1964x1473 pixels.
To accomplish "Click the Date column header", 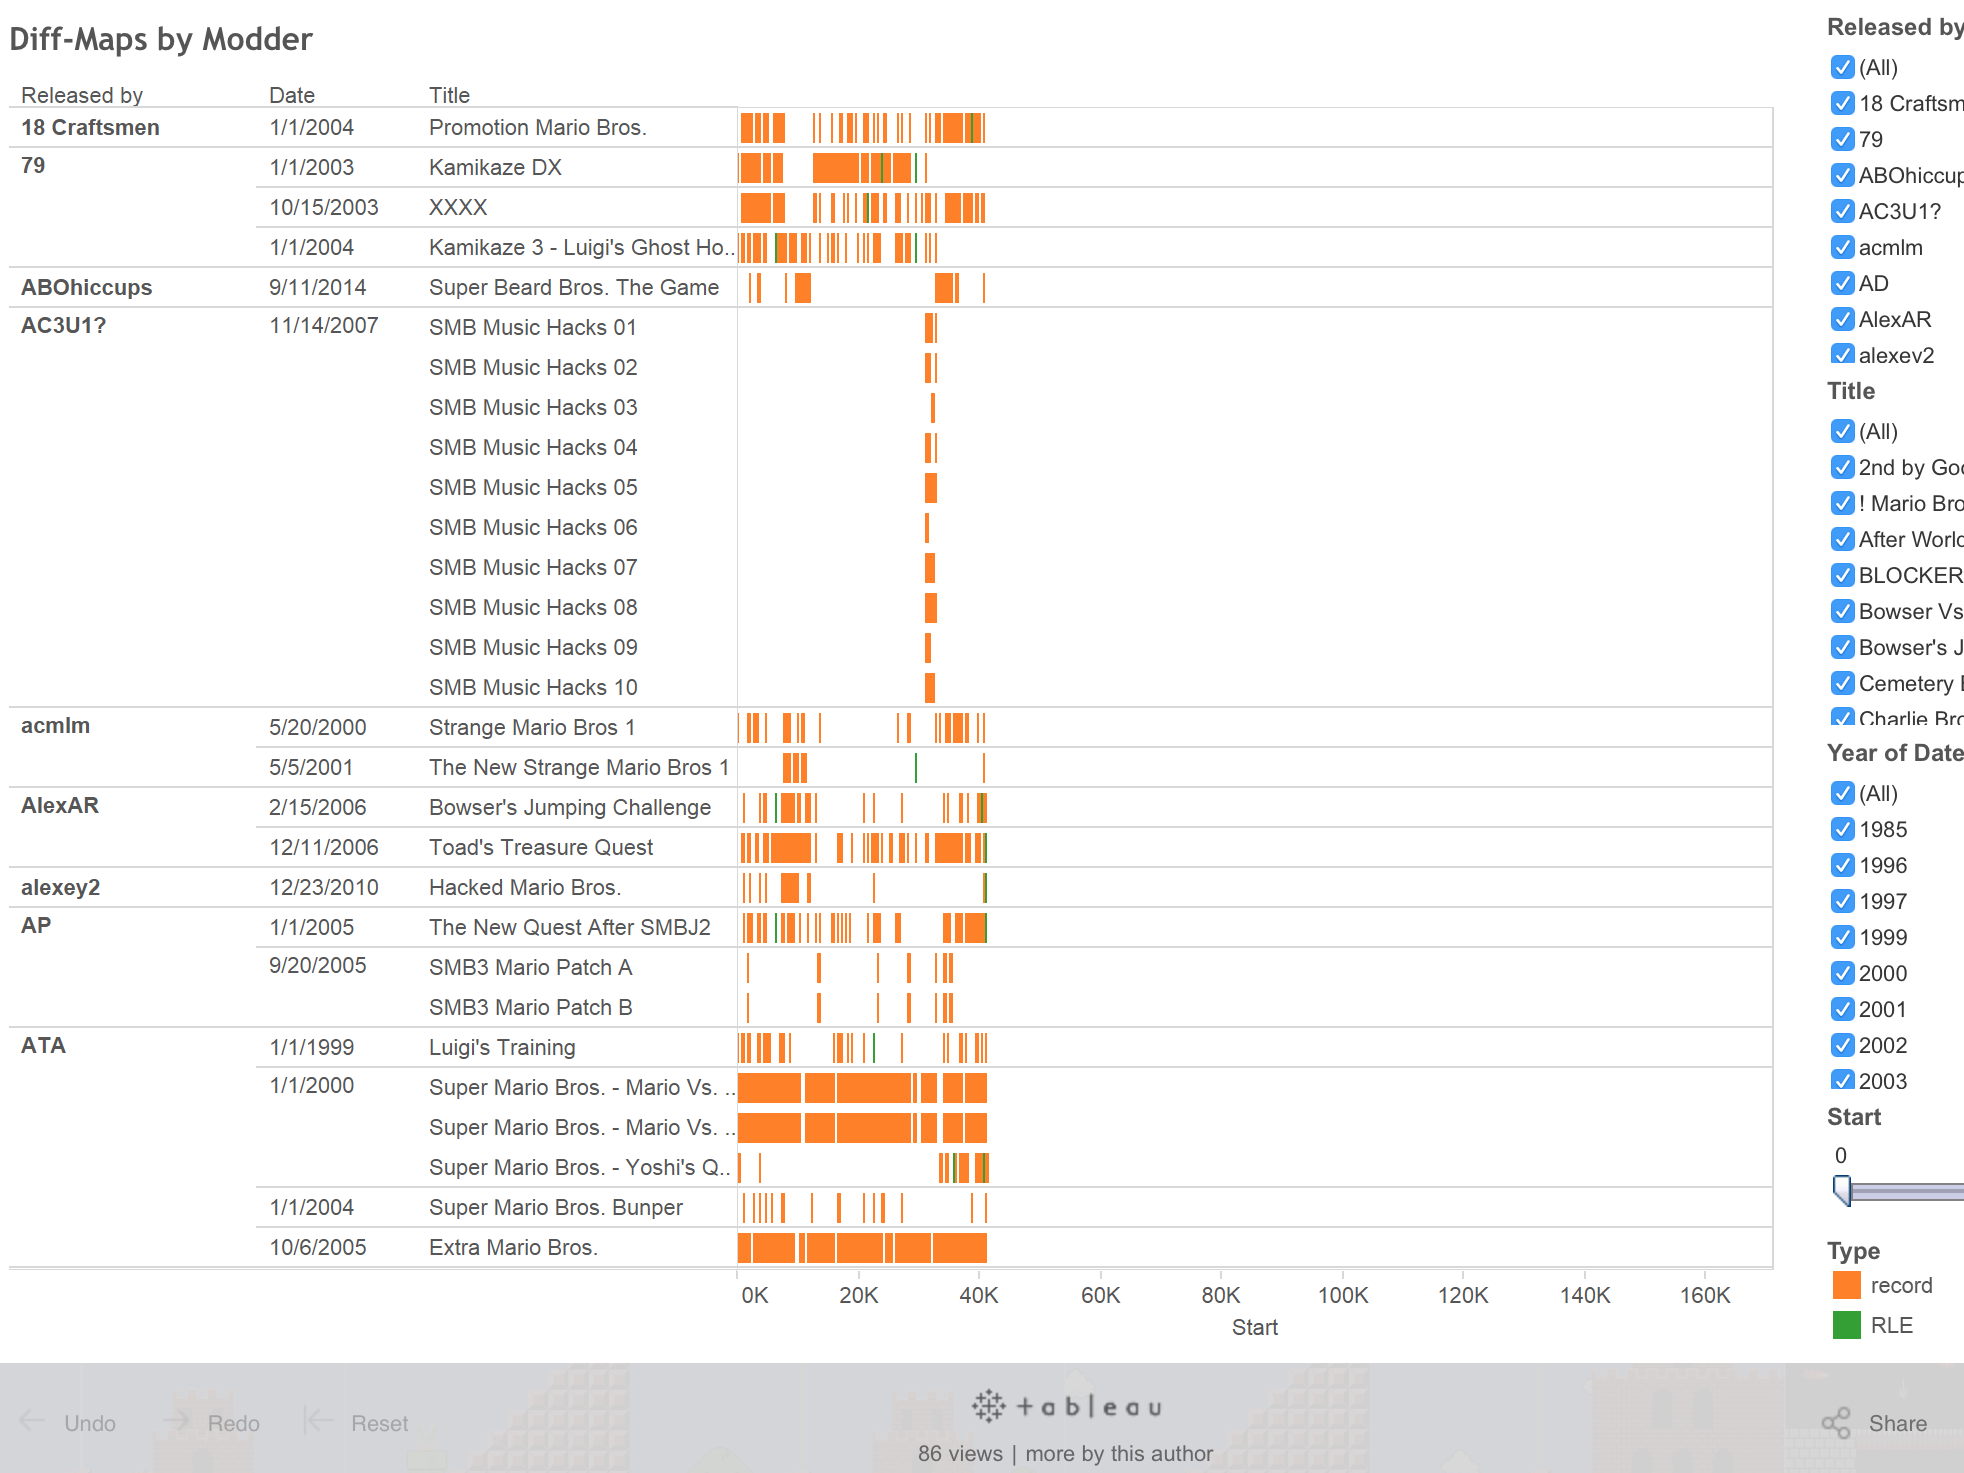I will [292, 95].
